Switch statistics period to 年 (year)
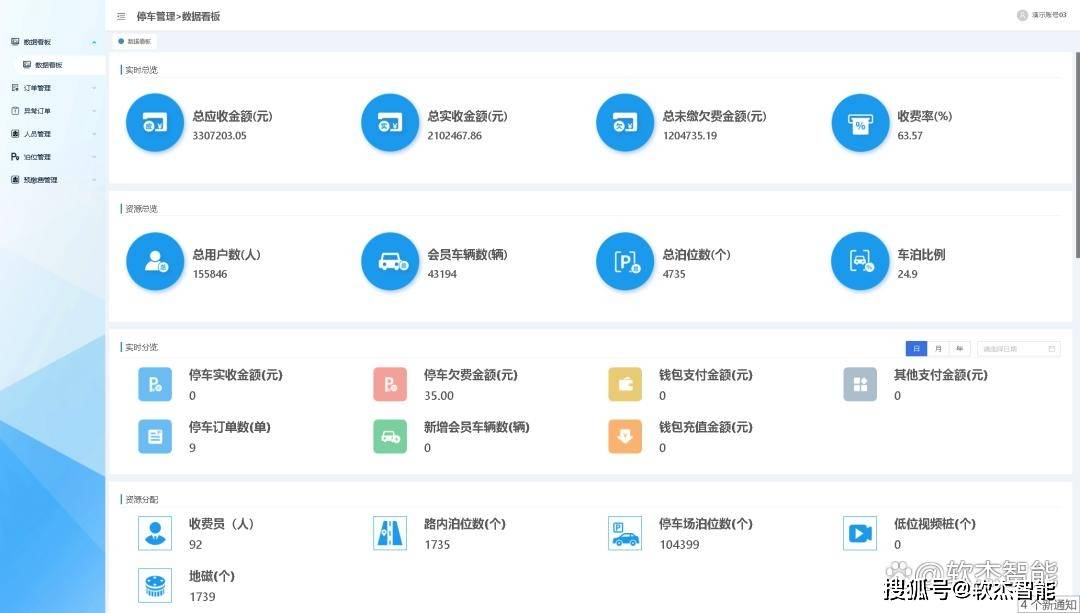Viewport: 1080px width, 613px height. point(960,349)
